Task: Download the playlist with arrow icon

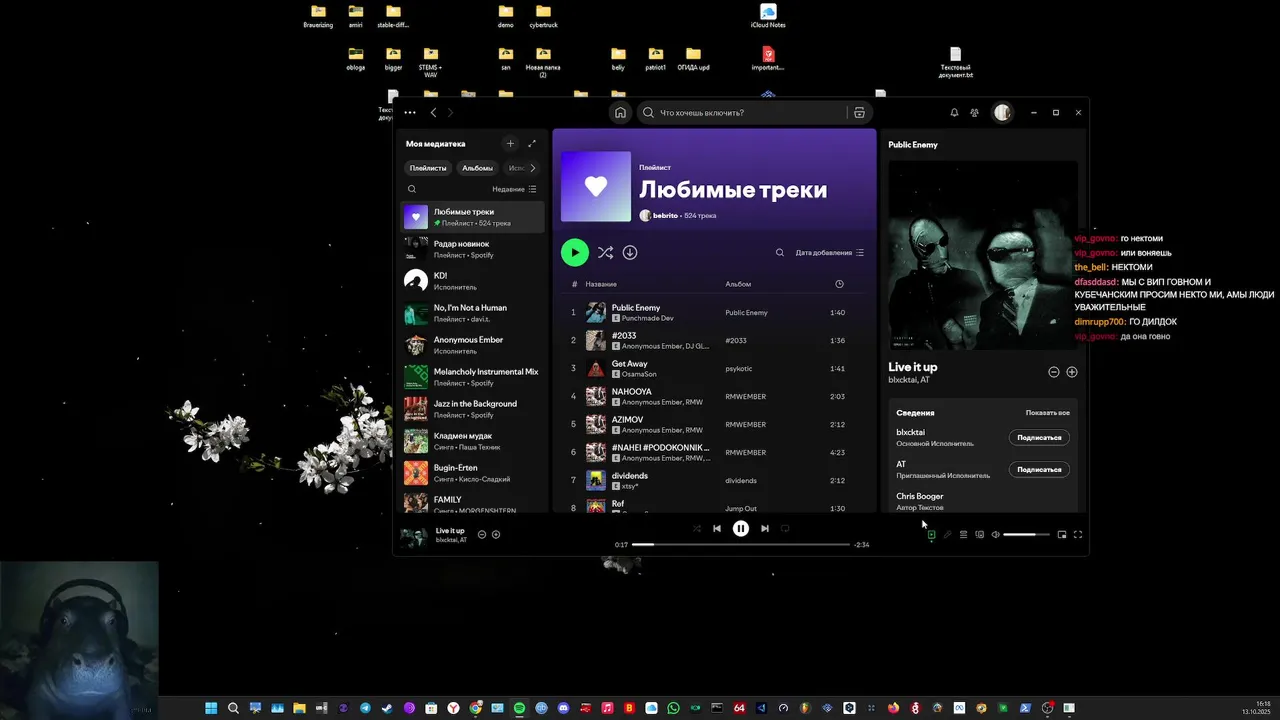Action: coord(630,253)
